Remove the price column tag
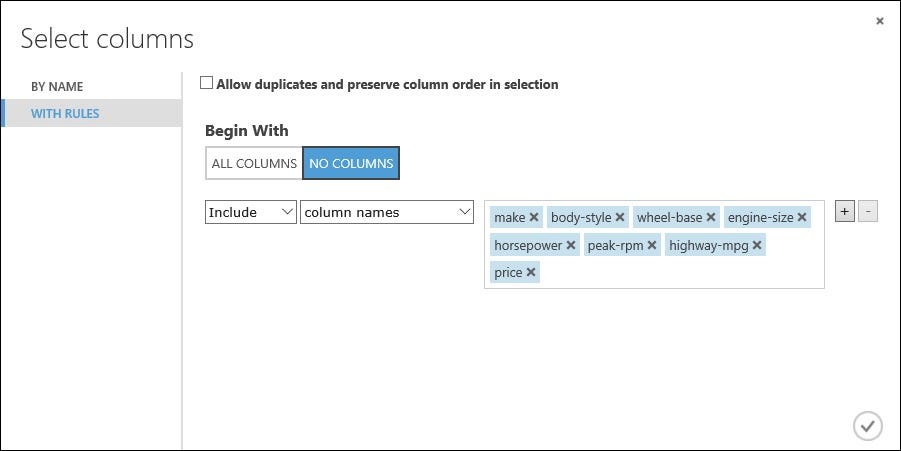Screen dimensions: 901x451 (x=531, y=272)
